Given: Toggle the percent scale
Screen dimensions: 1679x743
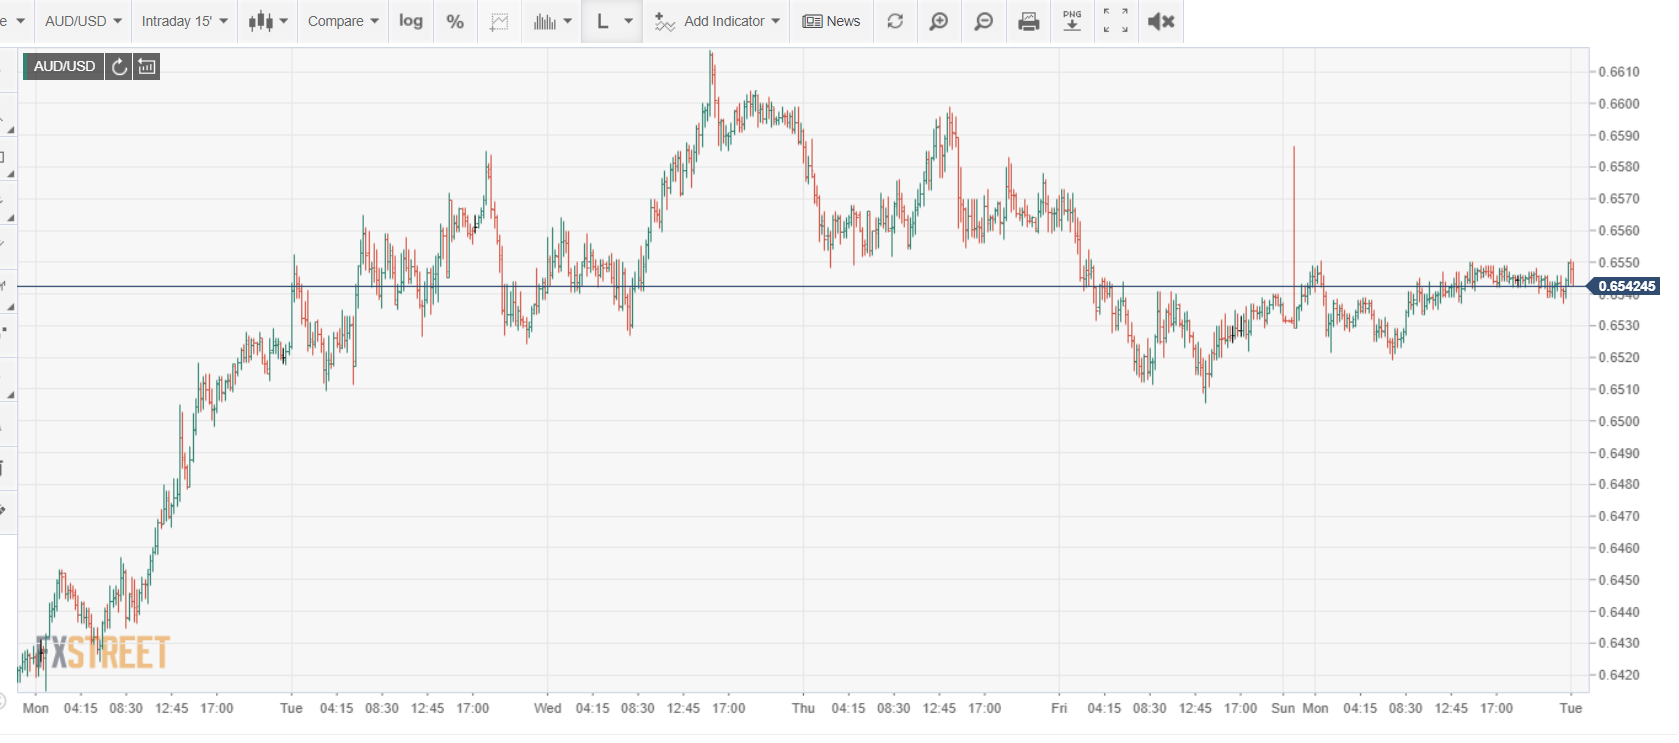Looking at the screenshot, I should tap(455, 21).
